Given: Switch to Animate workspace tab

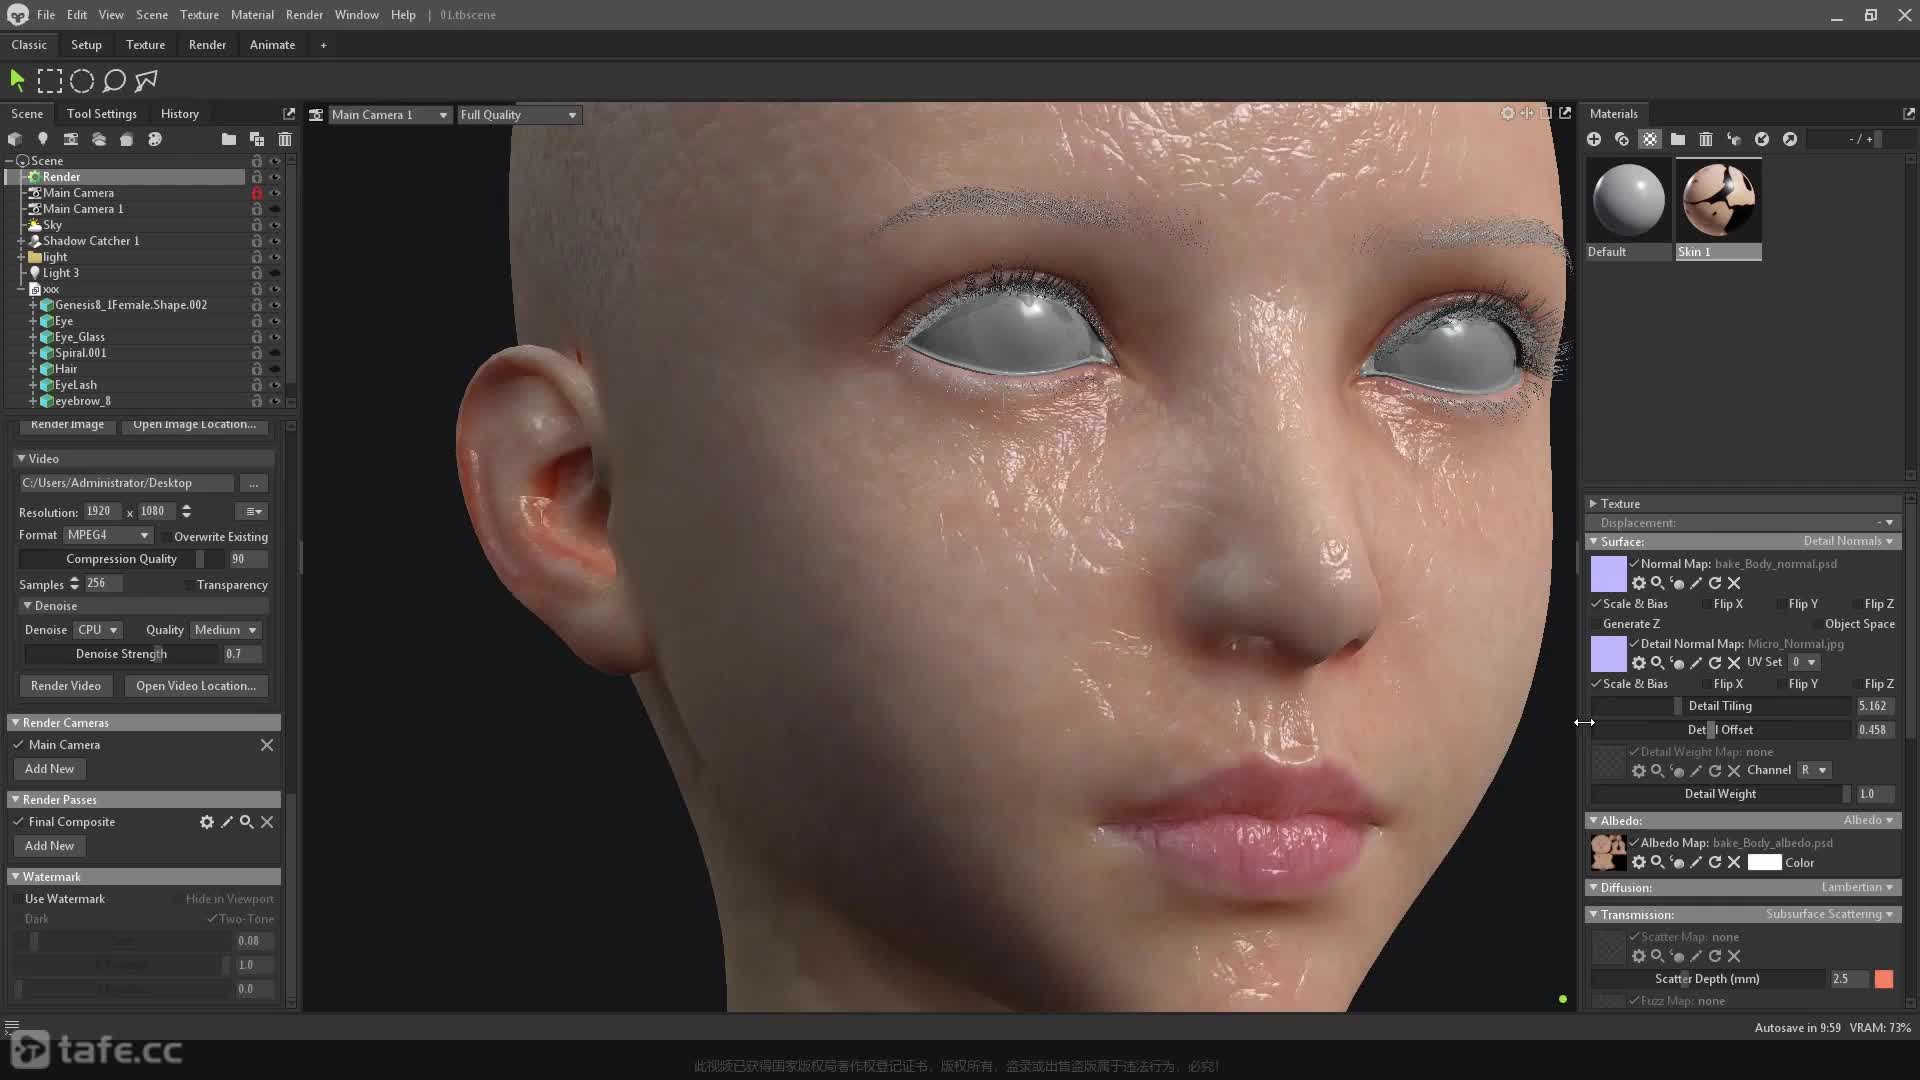Looking at the screenshot, I should 272,45.
